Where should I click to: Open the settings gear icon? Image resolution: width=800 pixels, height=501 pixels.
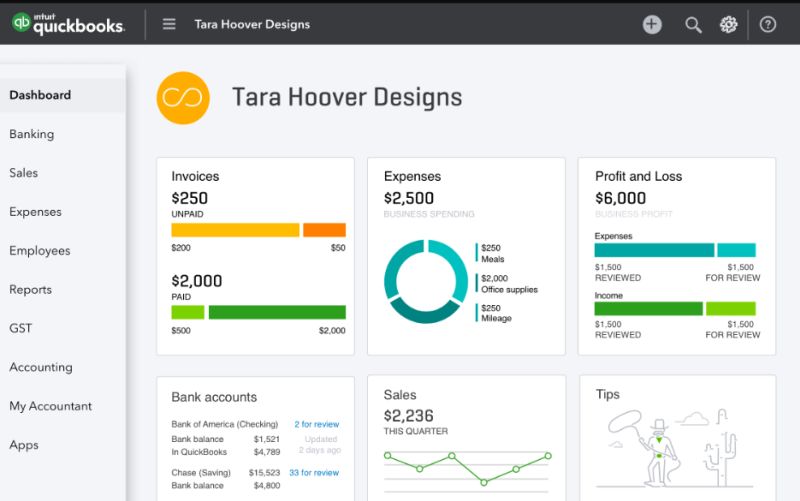(729, 24)
